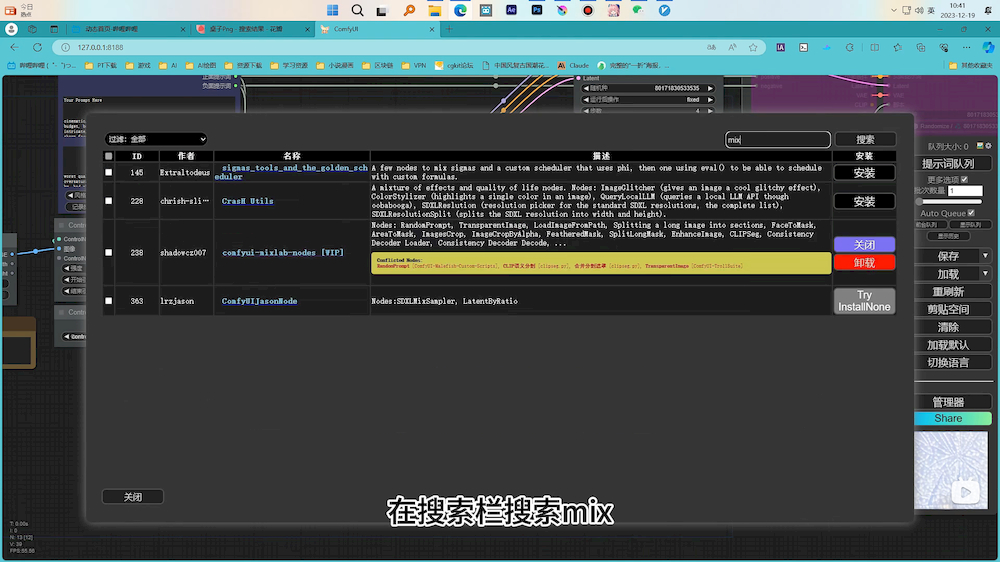
Task: Adjust the batch count slider
Action: (921, 201)
